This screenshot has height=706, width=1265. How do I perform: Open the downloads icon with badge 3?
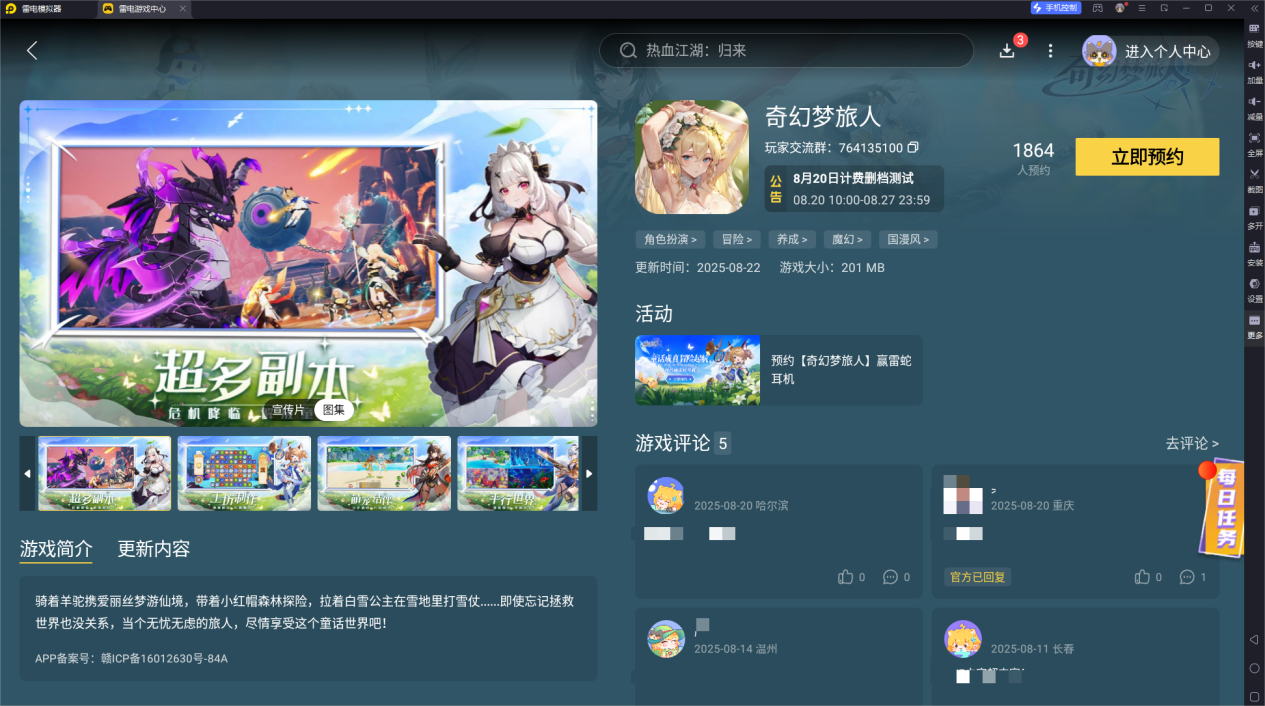(1007, 51)
